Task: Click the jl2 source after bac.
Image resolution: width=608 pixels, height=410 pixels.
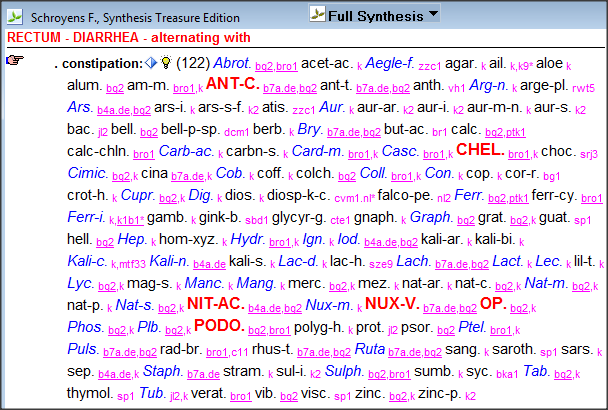Action: (x=103, y=133)
